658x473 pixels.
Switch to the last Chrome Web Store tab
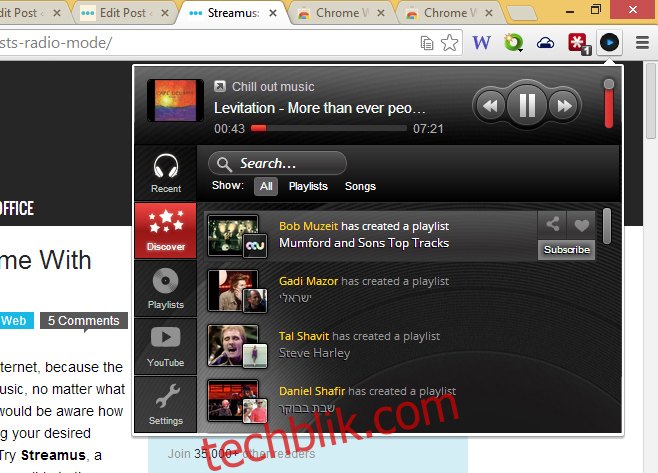pyautogui.click(x=449, y=13)
